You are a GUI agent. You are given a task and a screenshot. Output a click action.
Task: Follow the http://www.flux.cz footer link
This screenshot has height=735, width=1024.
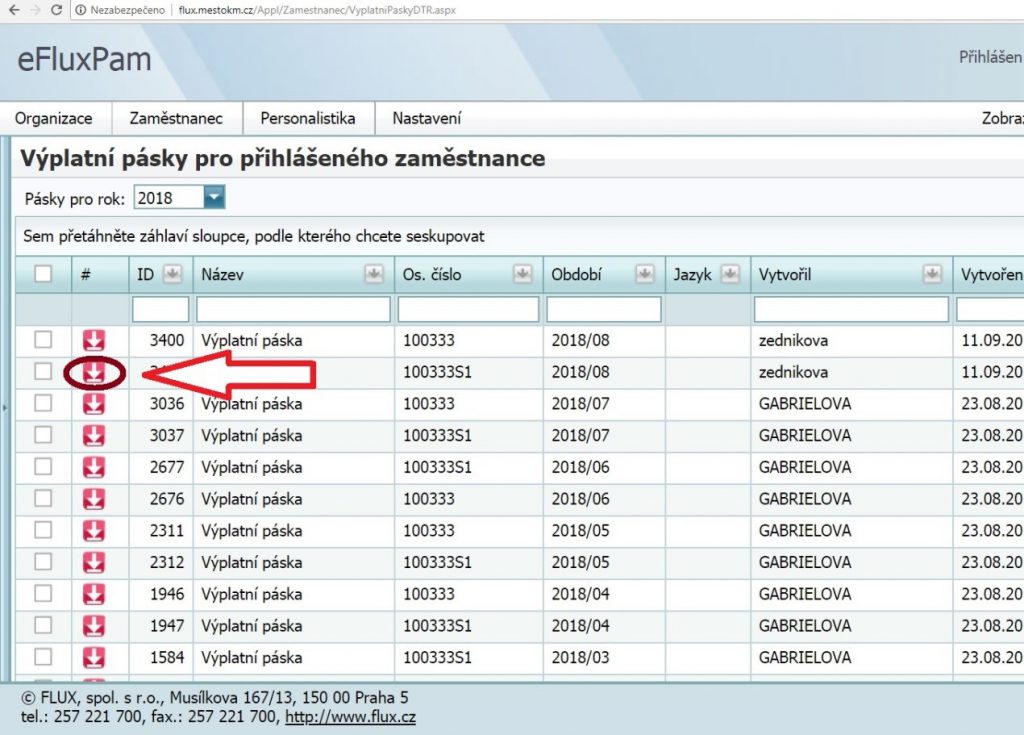coord(350,717)
